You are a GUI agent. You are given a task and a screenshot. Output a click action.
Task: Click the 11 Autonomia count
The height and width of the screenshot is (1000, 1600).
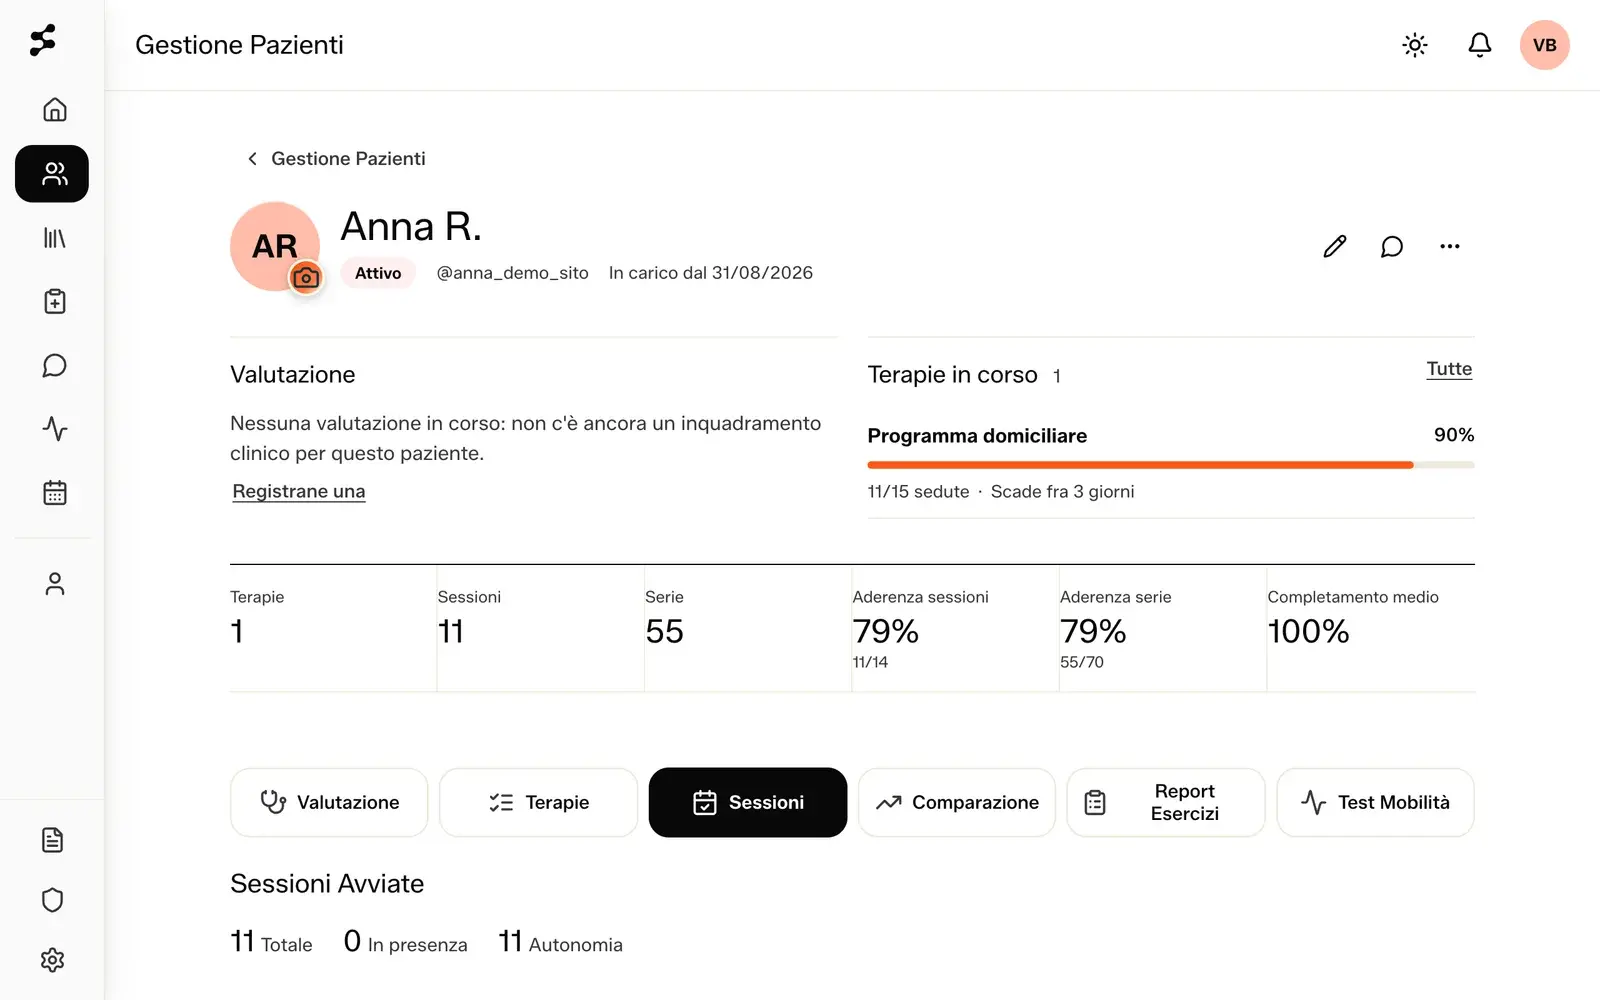560,942
